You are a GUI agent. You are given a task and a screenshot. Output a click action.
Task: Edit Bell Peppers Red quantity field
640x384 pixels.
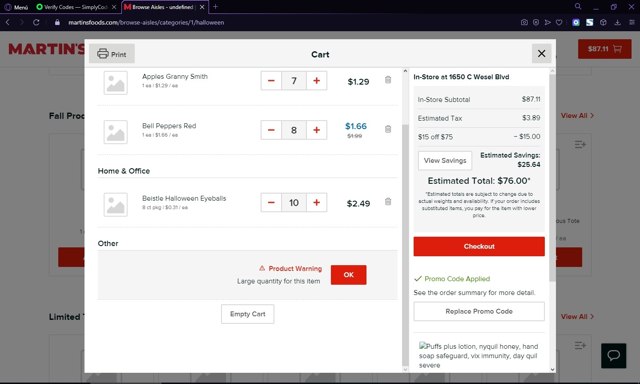294,130
